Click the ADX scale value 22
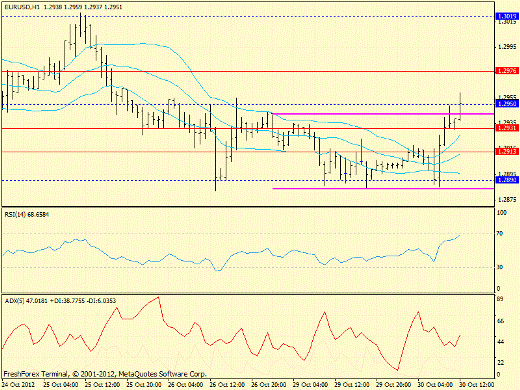The width and height of the screenshot is (520, 390). click(x=500, y=363)
